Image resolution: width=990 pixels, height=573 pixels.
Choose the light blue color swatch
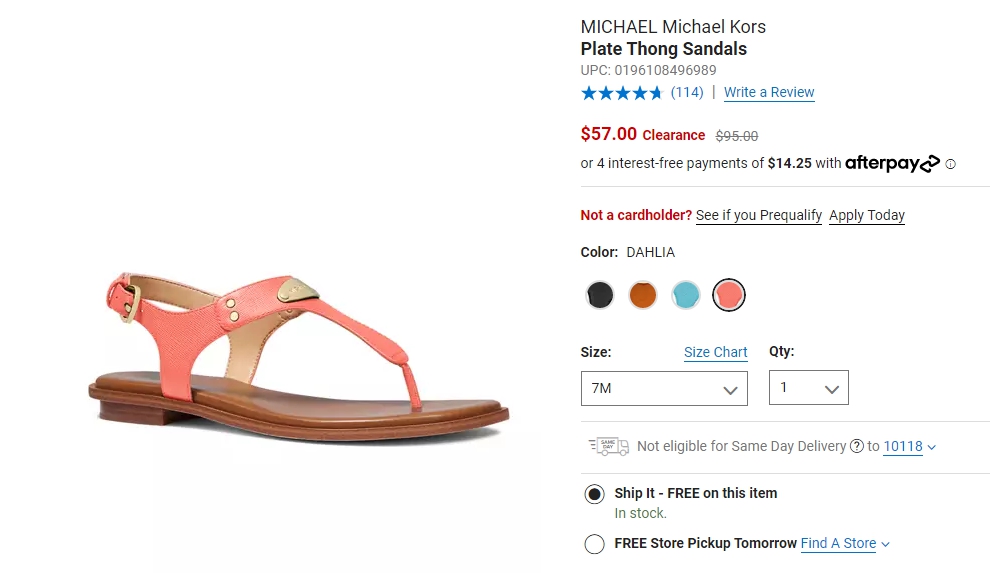(686, 295)
